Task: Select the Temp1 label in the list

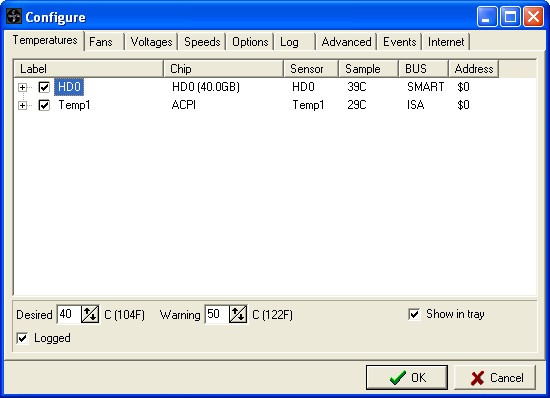Action: (x=74, y=105)
